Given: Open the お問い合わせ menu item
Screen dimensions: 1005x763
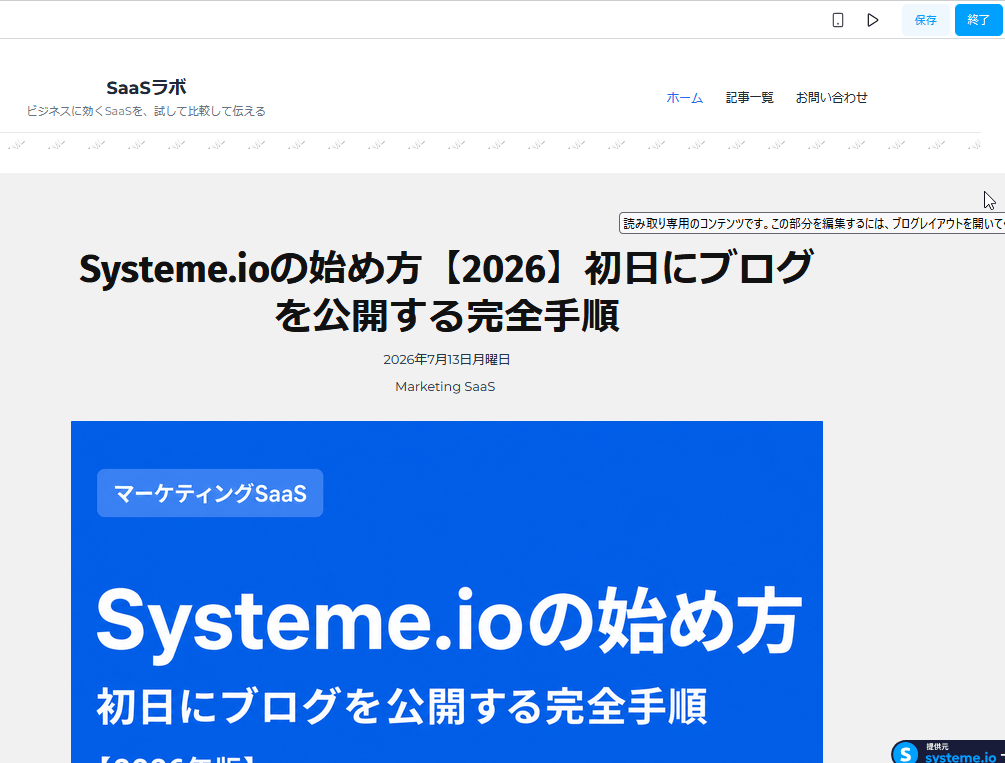Looking at the screenshot, I should pos(831,97).
